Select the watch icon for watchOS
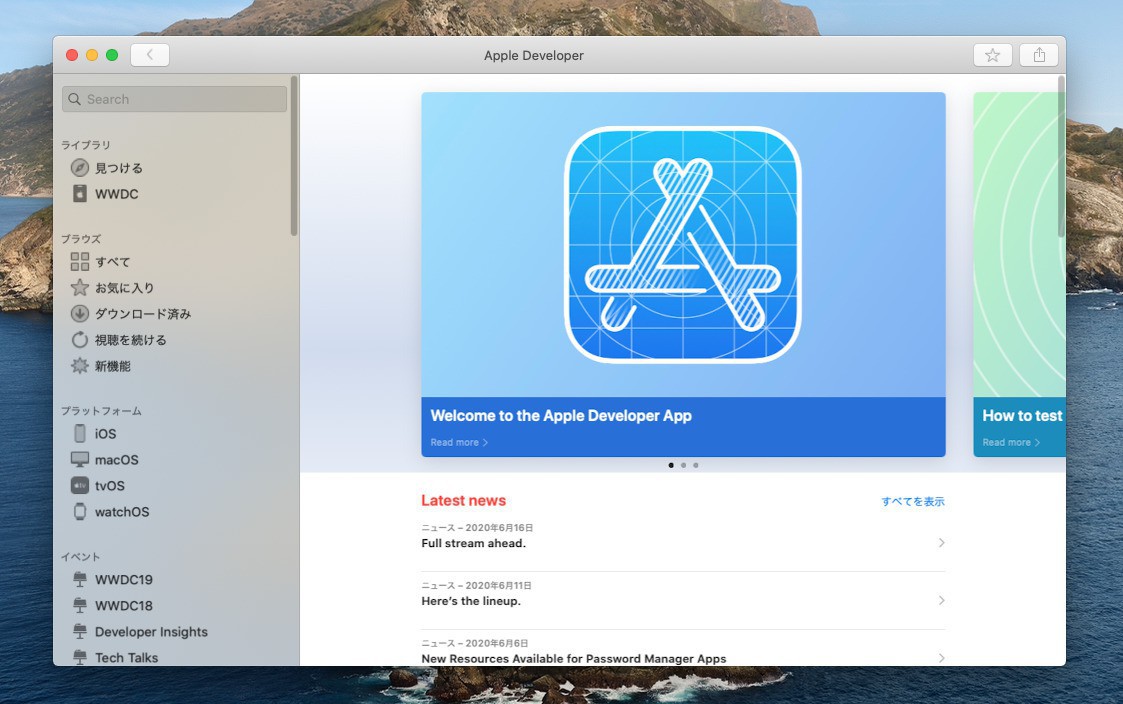The width and height of the screenshot is (1123, 704). pyautogui.click(x=79, y=511)
